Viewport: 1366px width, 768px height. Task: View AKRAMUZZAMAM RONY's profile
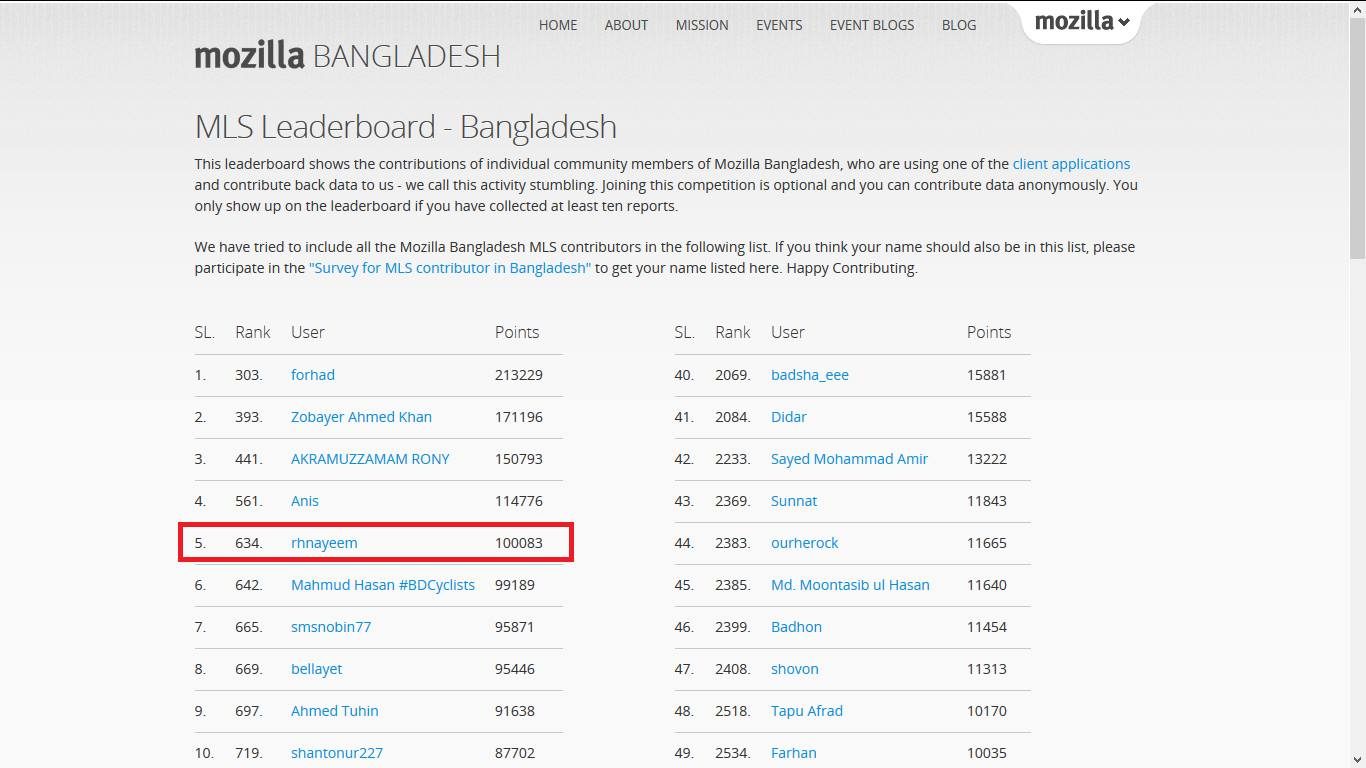(370, 459)
